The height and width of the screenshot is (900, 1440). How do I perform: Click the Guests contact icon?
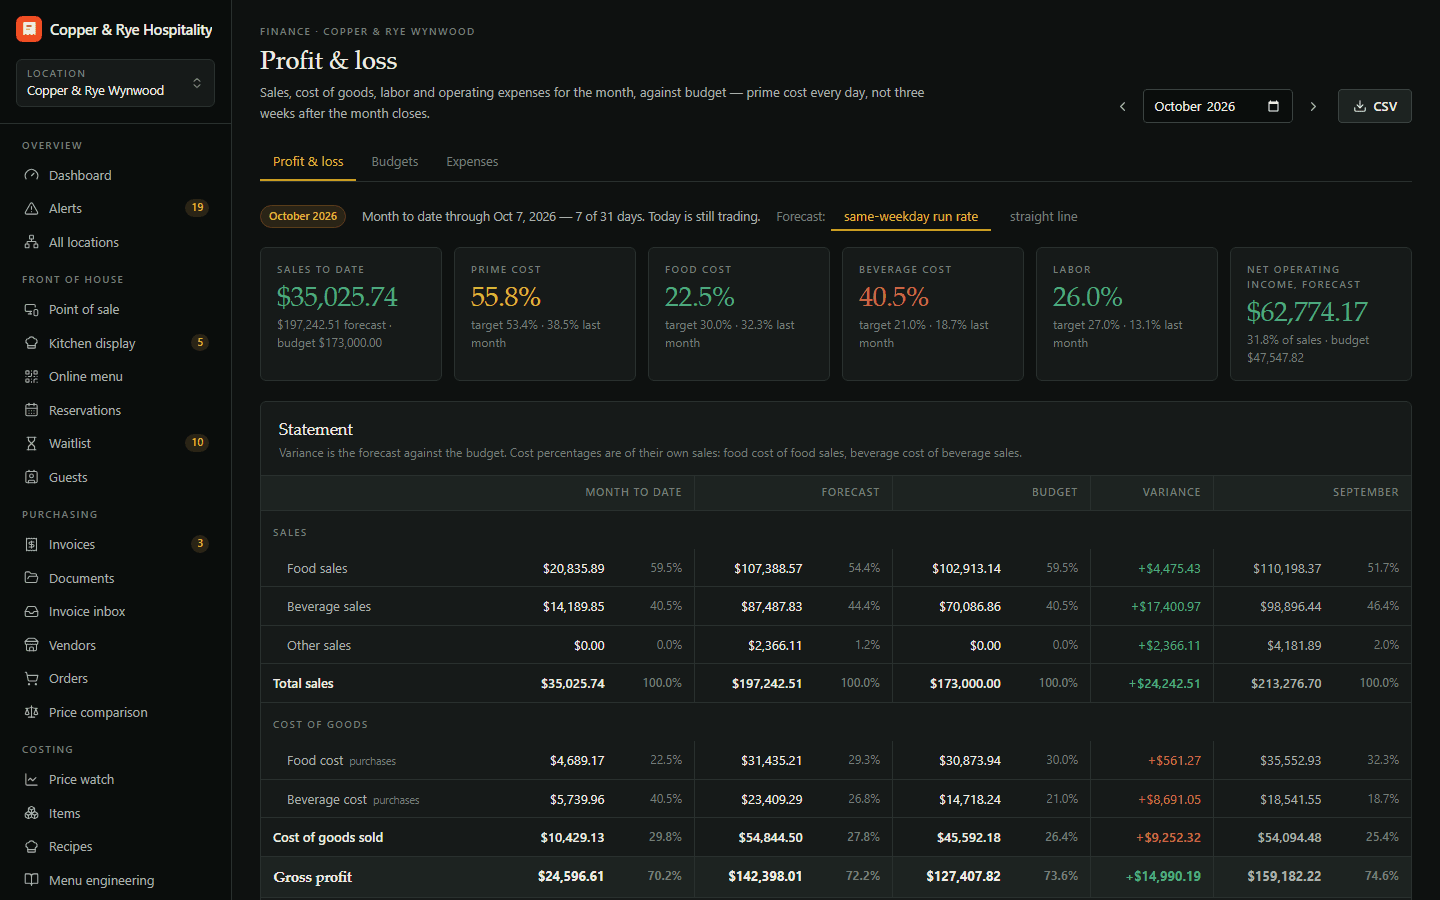click(x=31, y=477)
